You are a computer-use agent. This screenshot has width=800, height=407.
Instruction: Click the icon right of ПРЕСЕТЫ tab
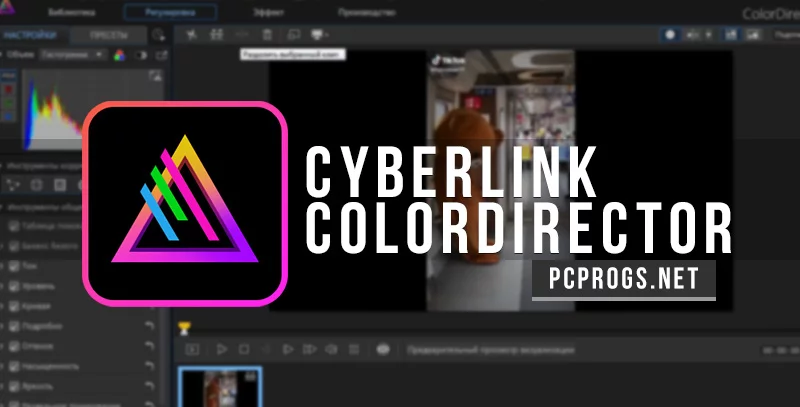159,35
